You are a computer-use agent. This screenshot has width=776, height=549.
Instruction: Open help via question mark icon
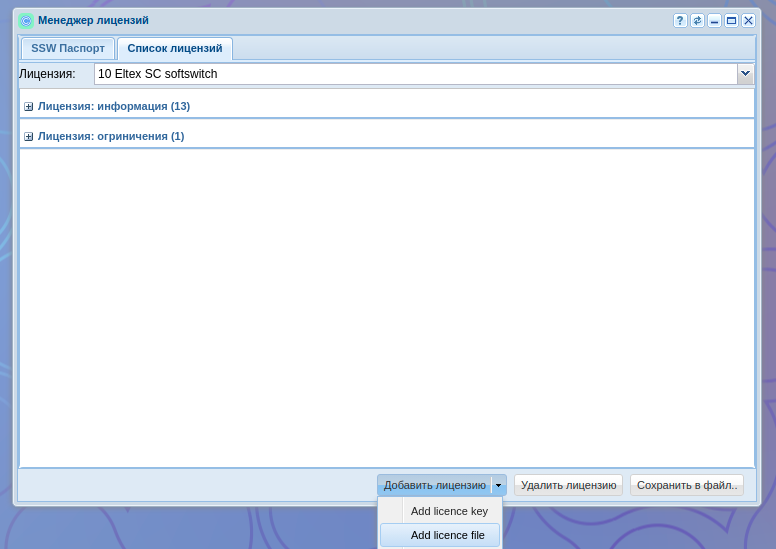pos(680,20)
